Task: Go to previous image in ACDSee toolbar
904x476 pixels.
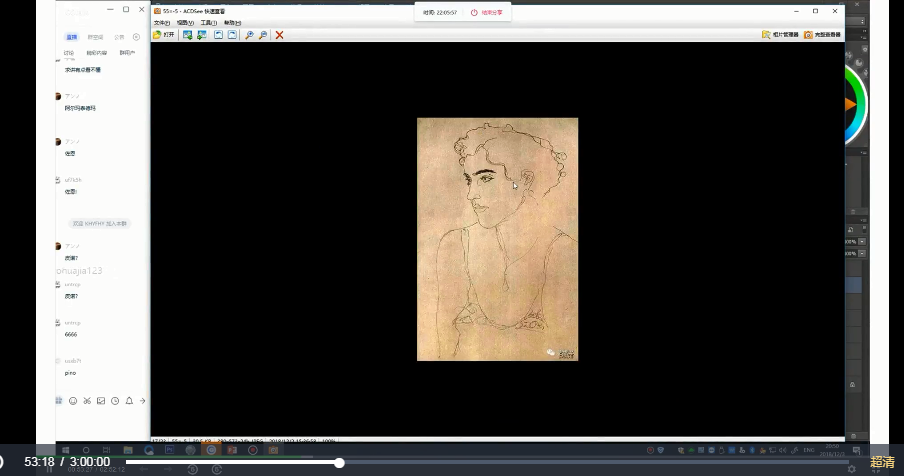Action: click(x=187, y=35)
